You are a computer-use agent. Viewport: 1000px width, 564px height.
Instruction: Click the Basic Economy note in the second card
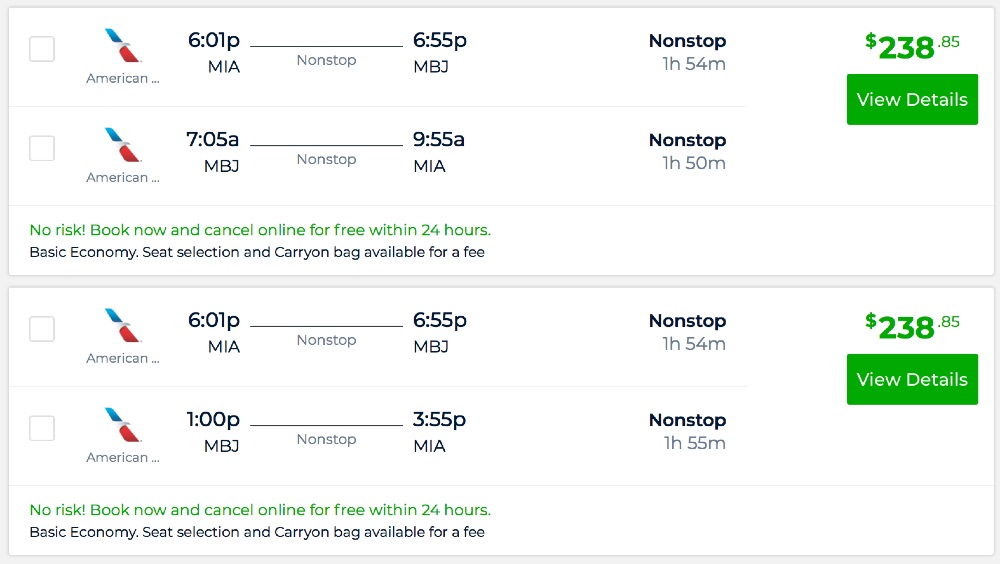257,532
